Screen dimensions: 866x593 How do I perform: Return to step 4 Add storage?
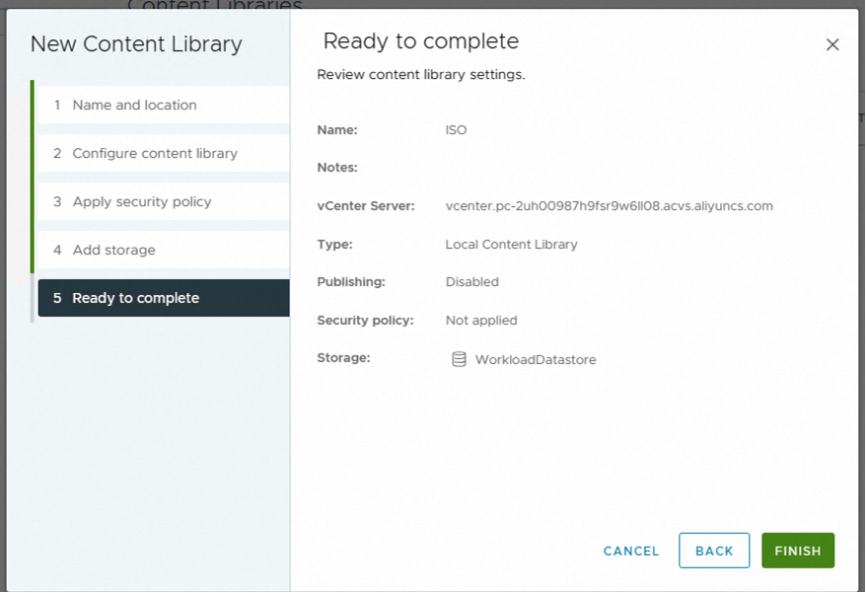[114, 250]
